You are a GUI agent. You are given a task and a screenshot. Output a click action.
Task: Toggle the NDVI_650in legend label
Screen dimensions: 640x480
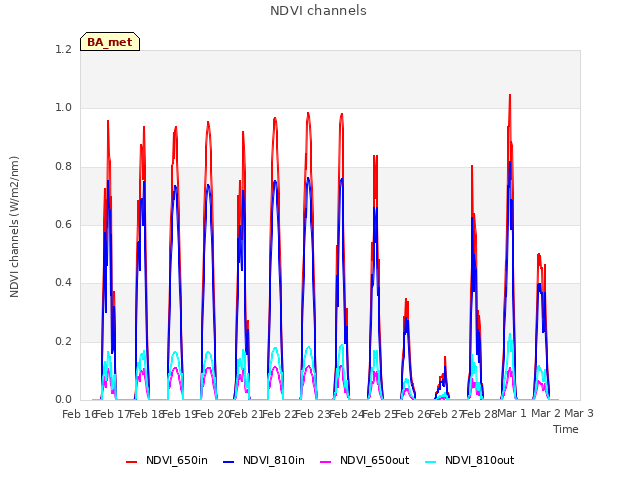click(177, 460)
